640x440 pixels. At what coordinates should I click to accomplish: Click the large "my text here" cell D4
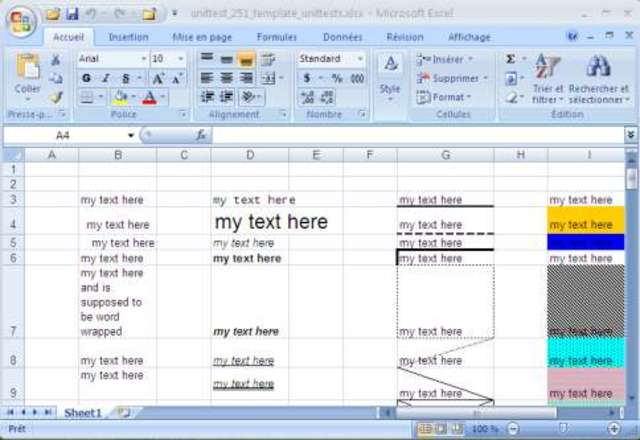[x=250, y=221]
